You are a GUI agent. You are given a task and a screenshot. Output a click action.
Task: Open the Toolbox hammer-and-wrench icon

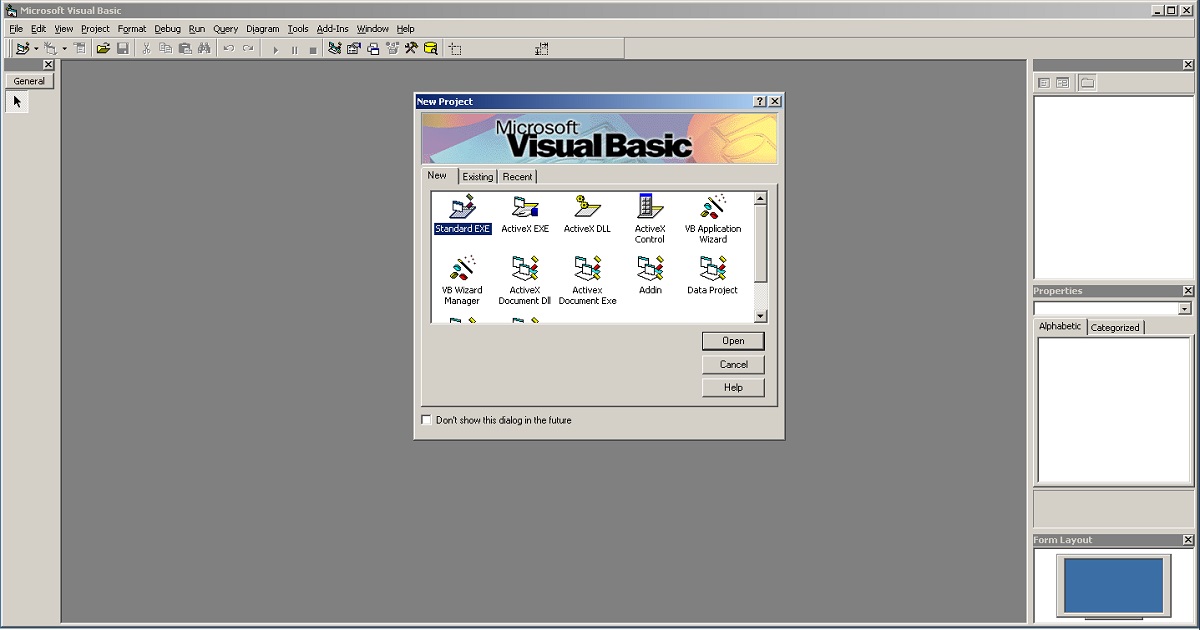411,48
